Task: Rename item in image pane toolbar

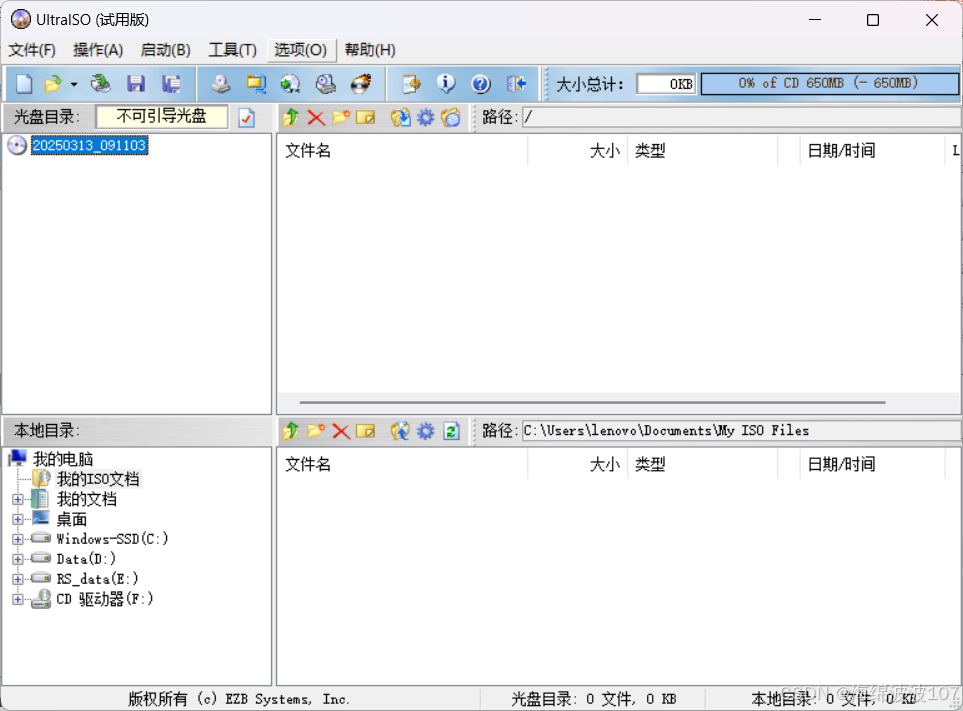Action: pyautogui.click(x=365, y=117)
